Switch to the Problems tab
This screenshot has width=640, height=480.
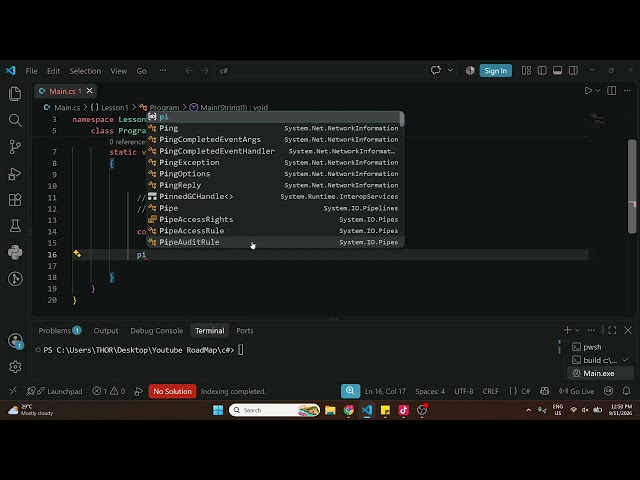[60, 331]
